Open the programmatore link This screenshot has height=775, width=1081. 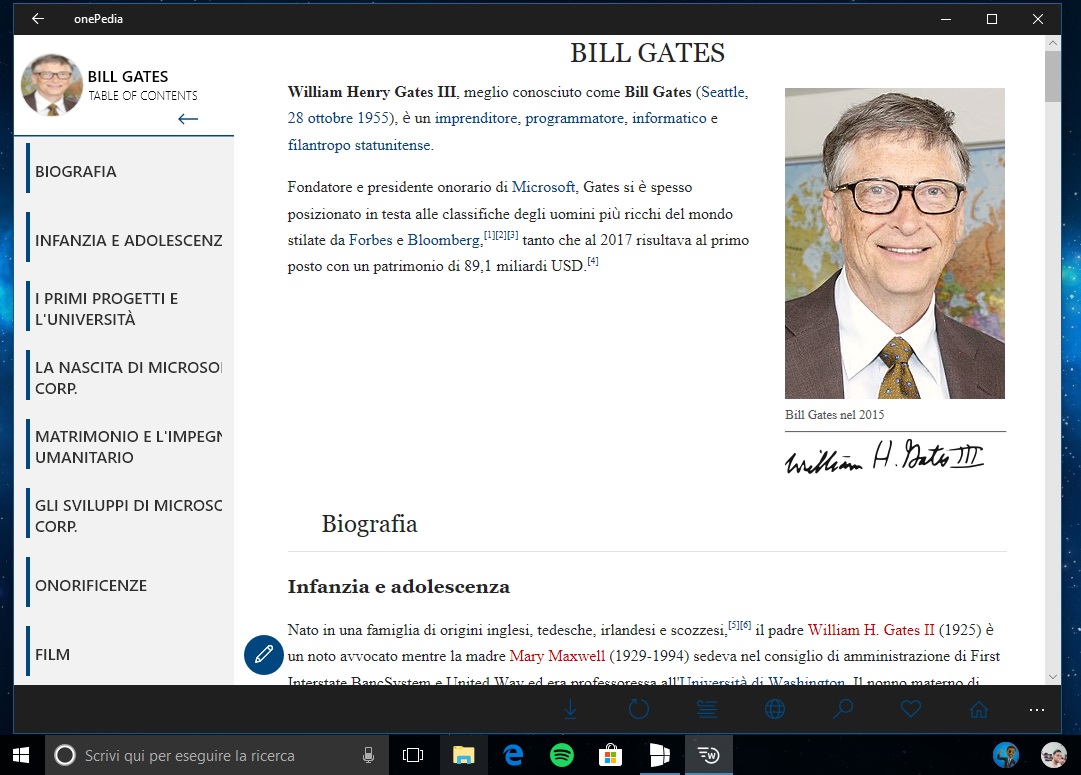(575, 118)
